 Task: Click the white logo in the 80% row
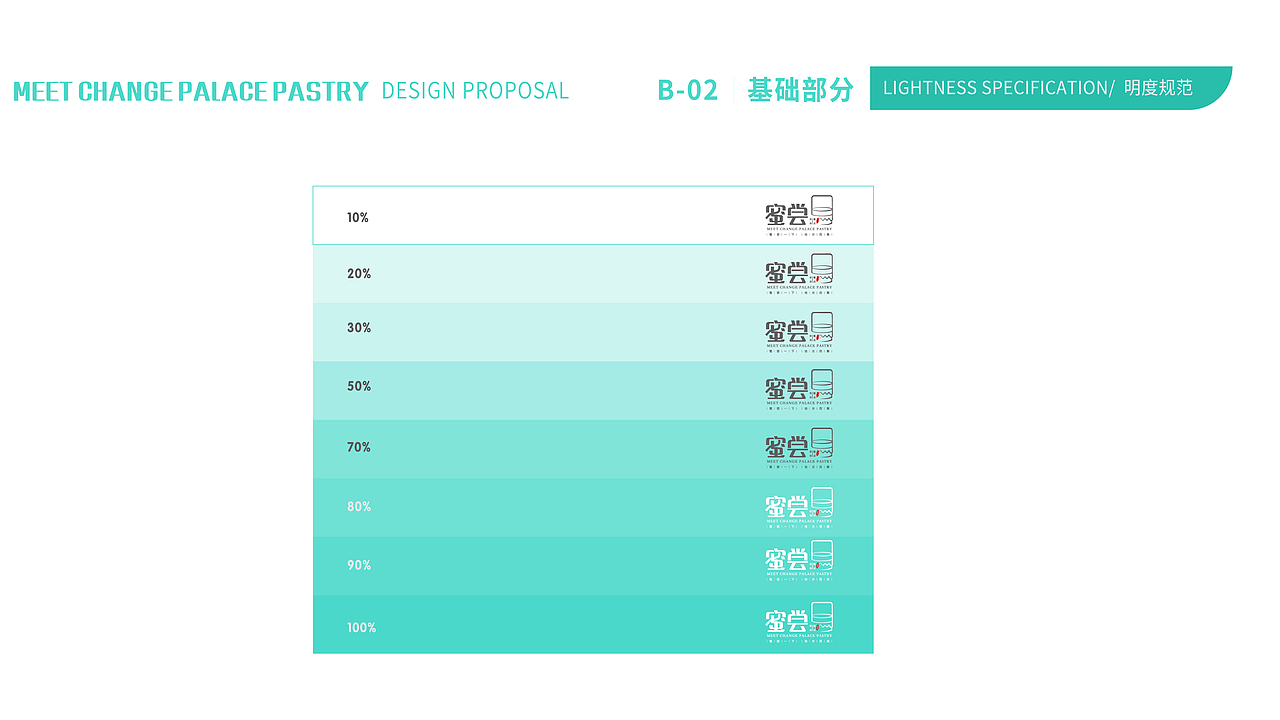799,507
